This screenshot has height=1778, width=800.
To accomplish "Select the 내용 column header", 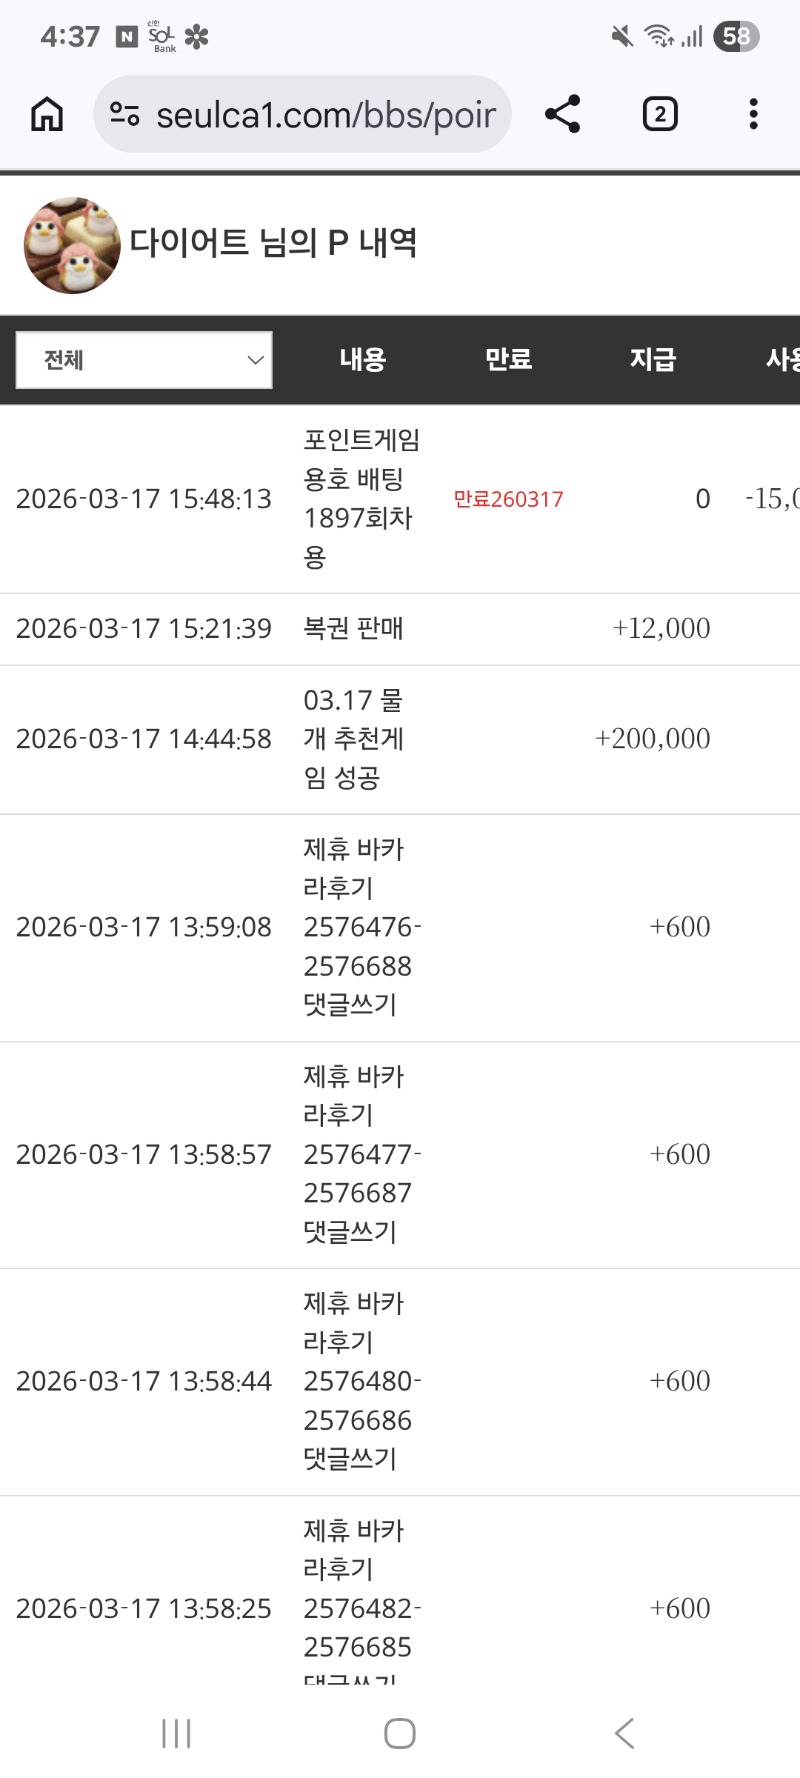I will tap(362, 360).
